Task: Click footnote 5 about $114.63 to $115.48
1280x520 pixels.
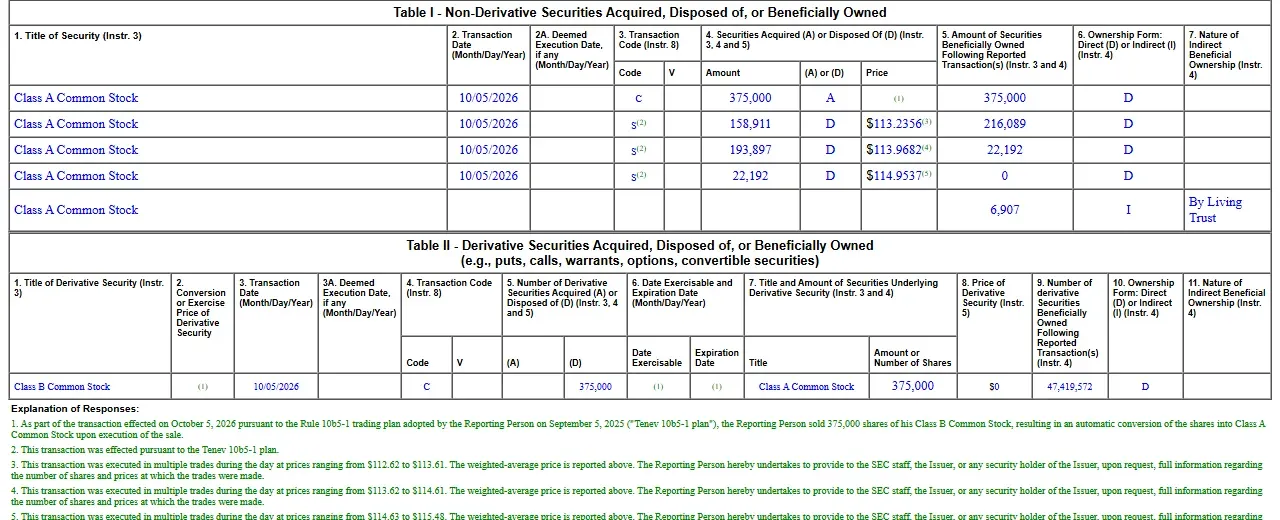Action: click(x=637, y=516)
